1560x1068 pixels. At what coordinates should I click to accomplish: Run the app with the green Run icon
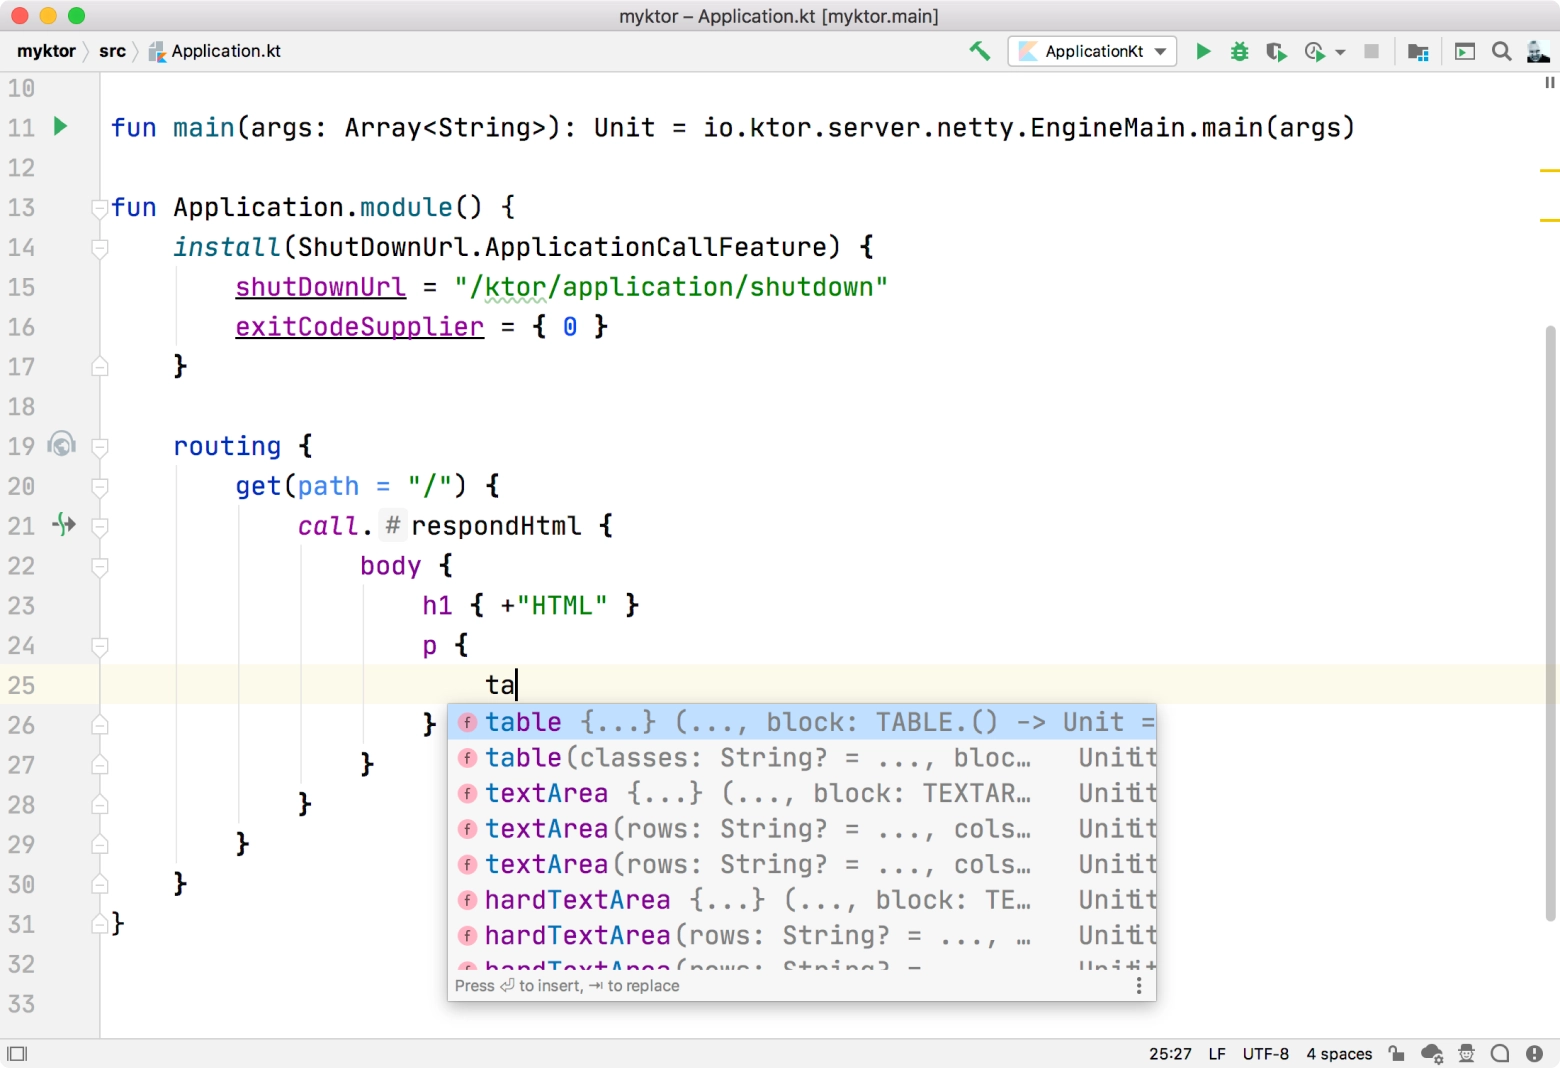[1203, 51]
